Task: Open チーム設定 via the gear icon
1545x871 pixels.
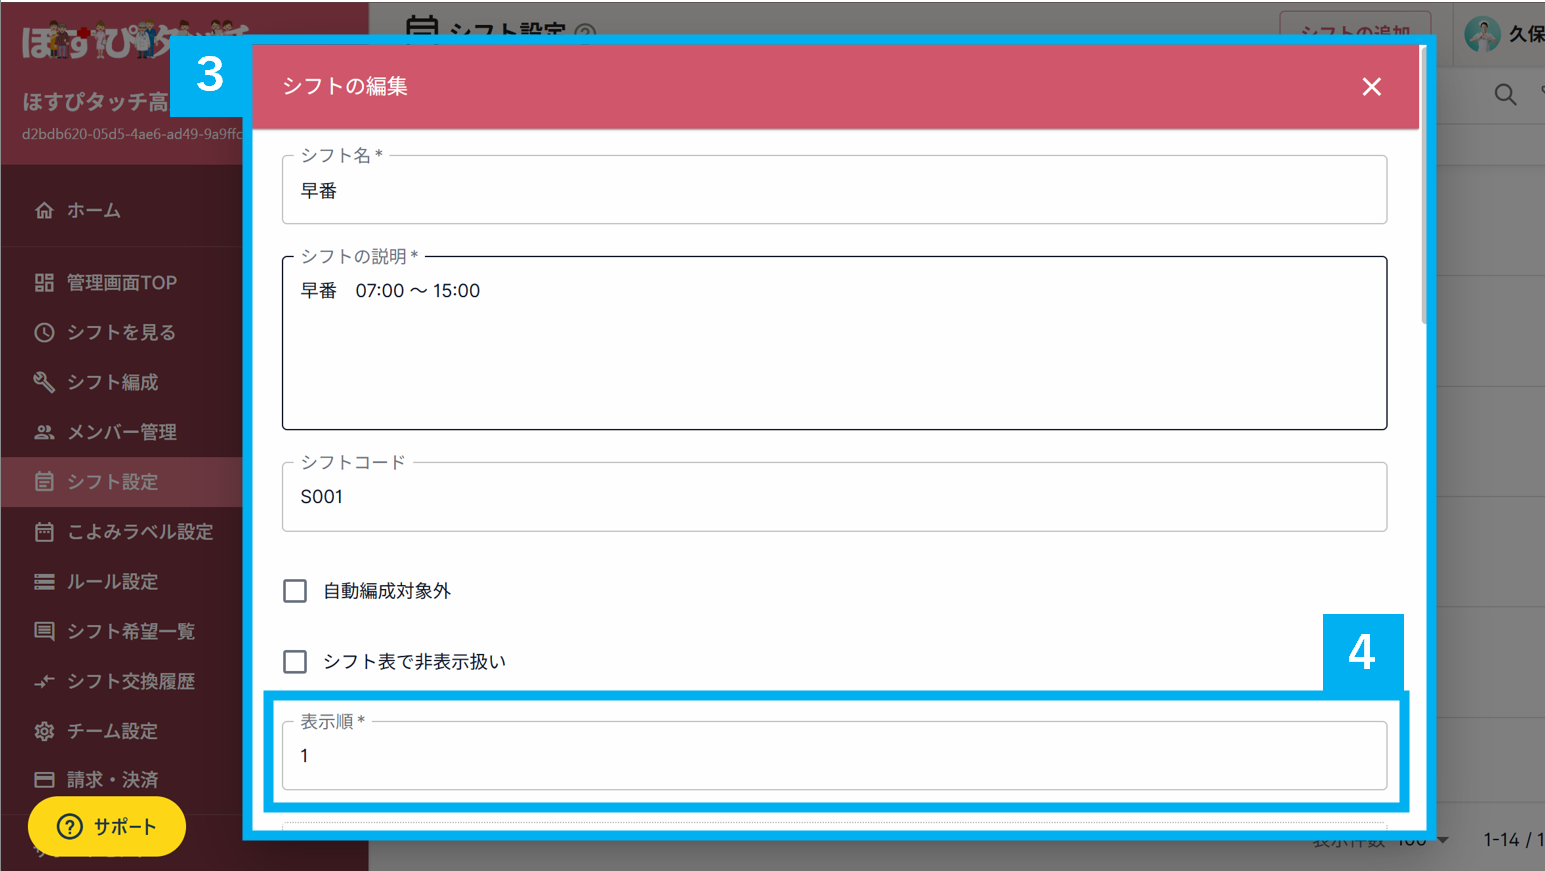Action: (x=44, y=731)
